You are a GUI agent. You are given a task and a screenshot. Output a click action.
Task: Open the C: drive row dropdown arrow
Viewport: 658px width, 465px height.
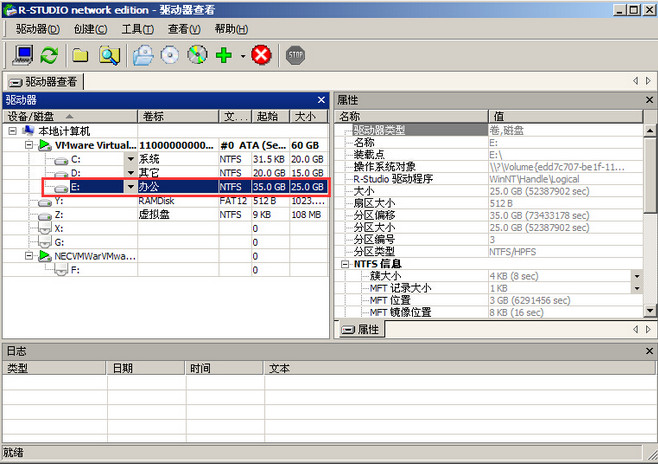[x=131, y=159]
